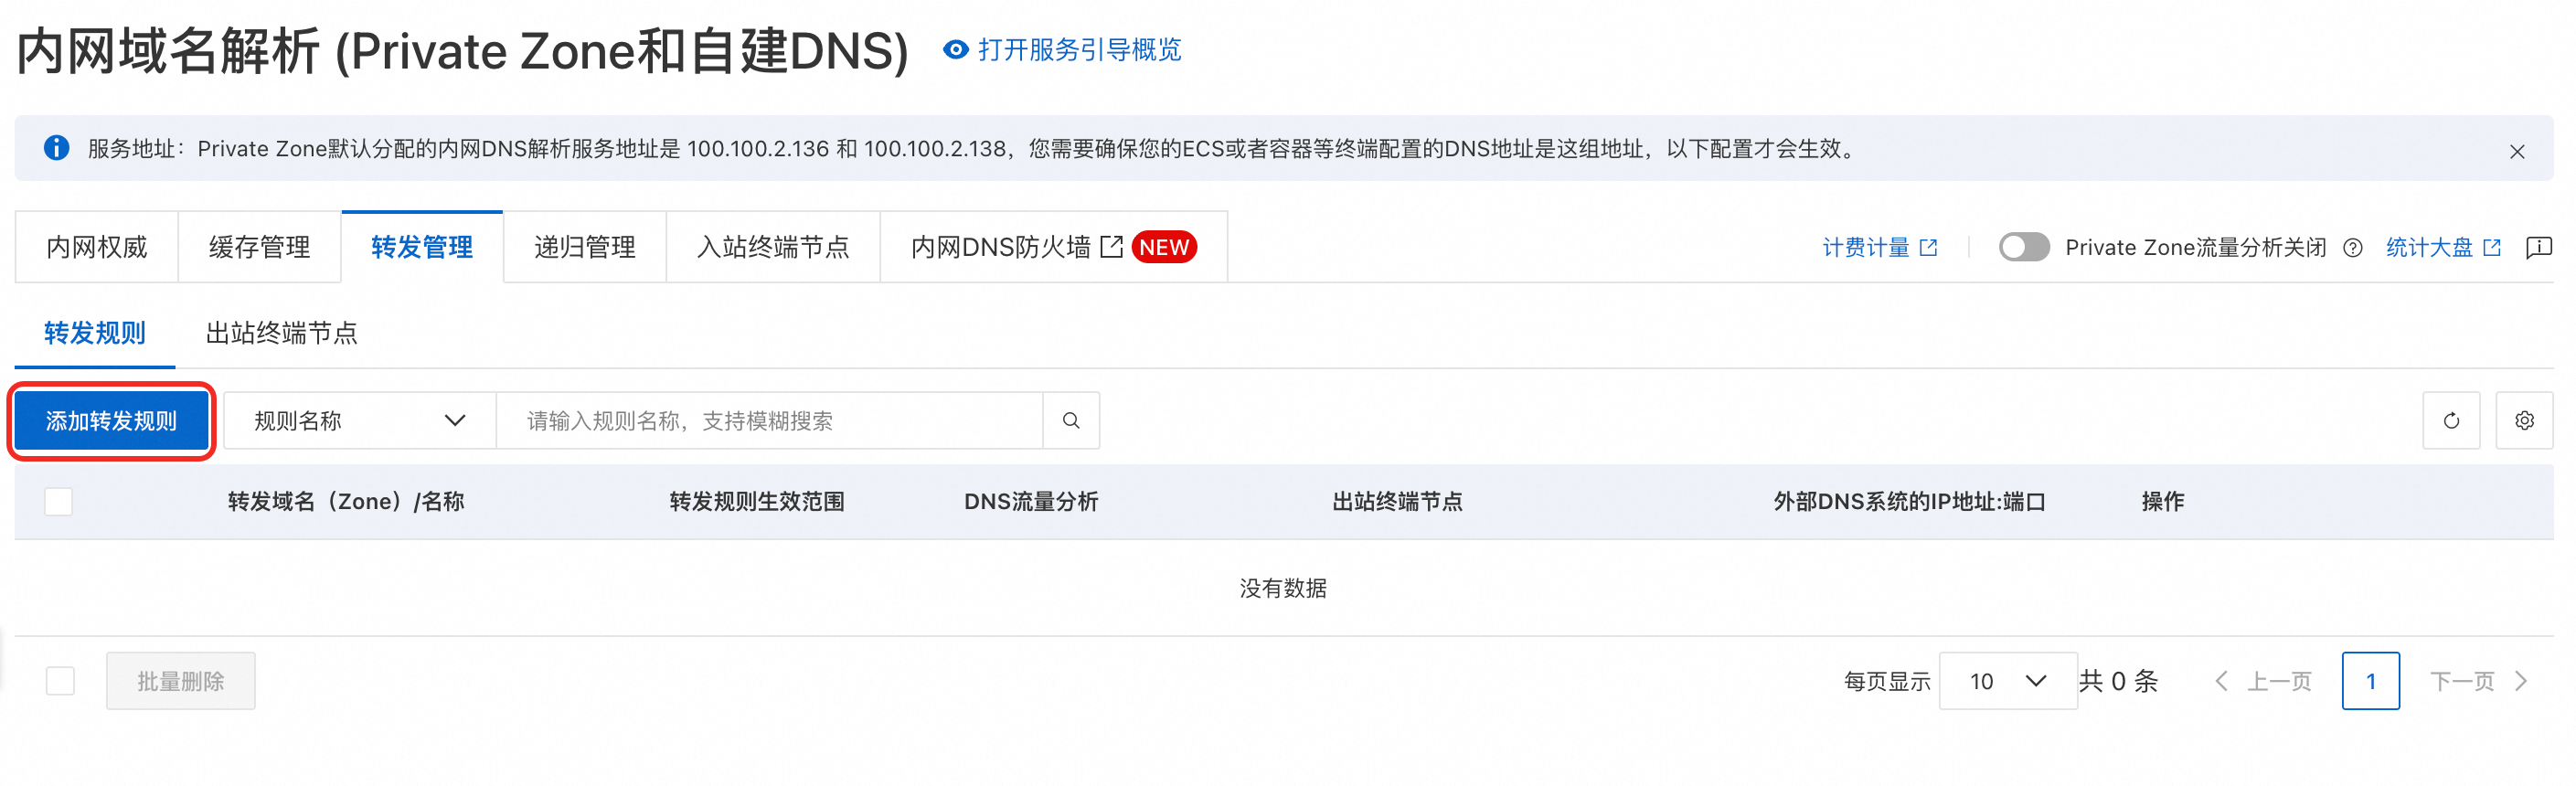
Task: Open the documentation book icon
Action: coord(2538,247)
